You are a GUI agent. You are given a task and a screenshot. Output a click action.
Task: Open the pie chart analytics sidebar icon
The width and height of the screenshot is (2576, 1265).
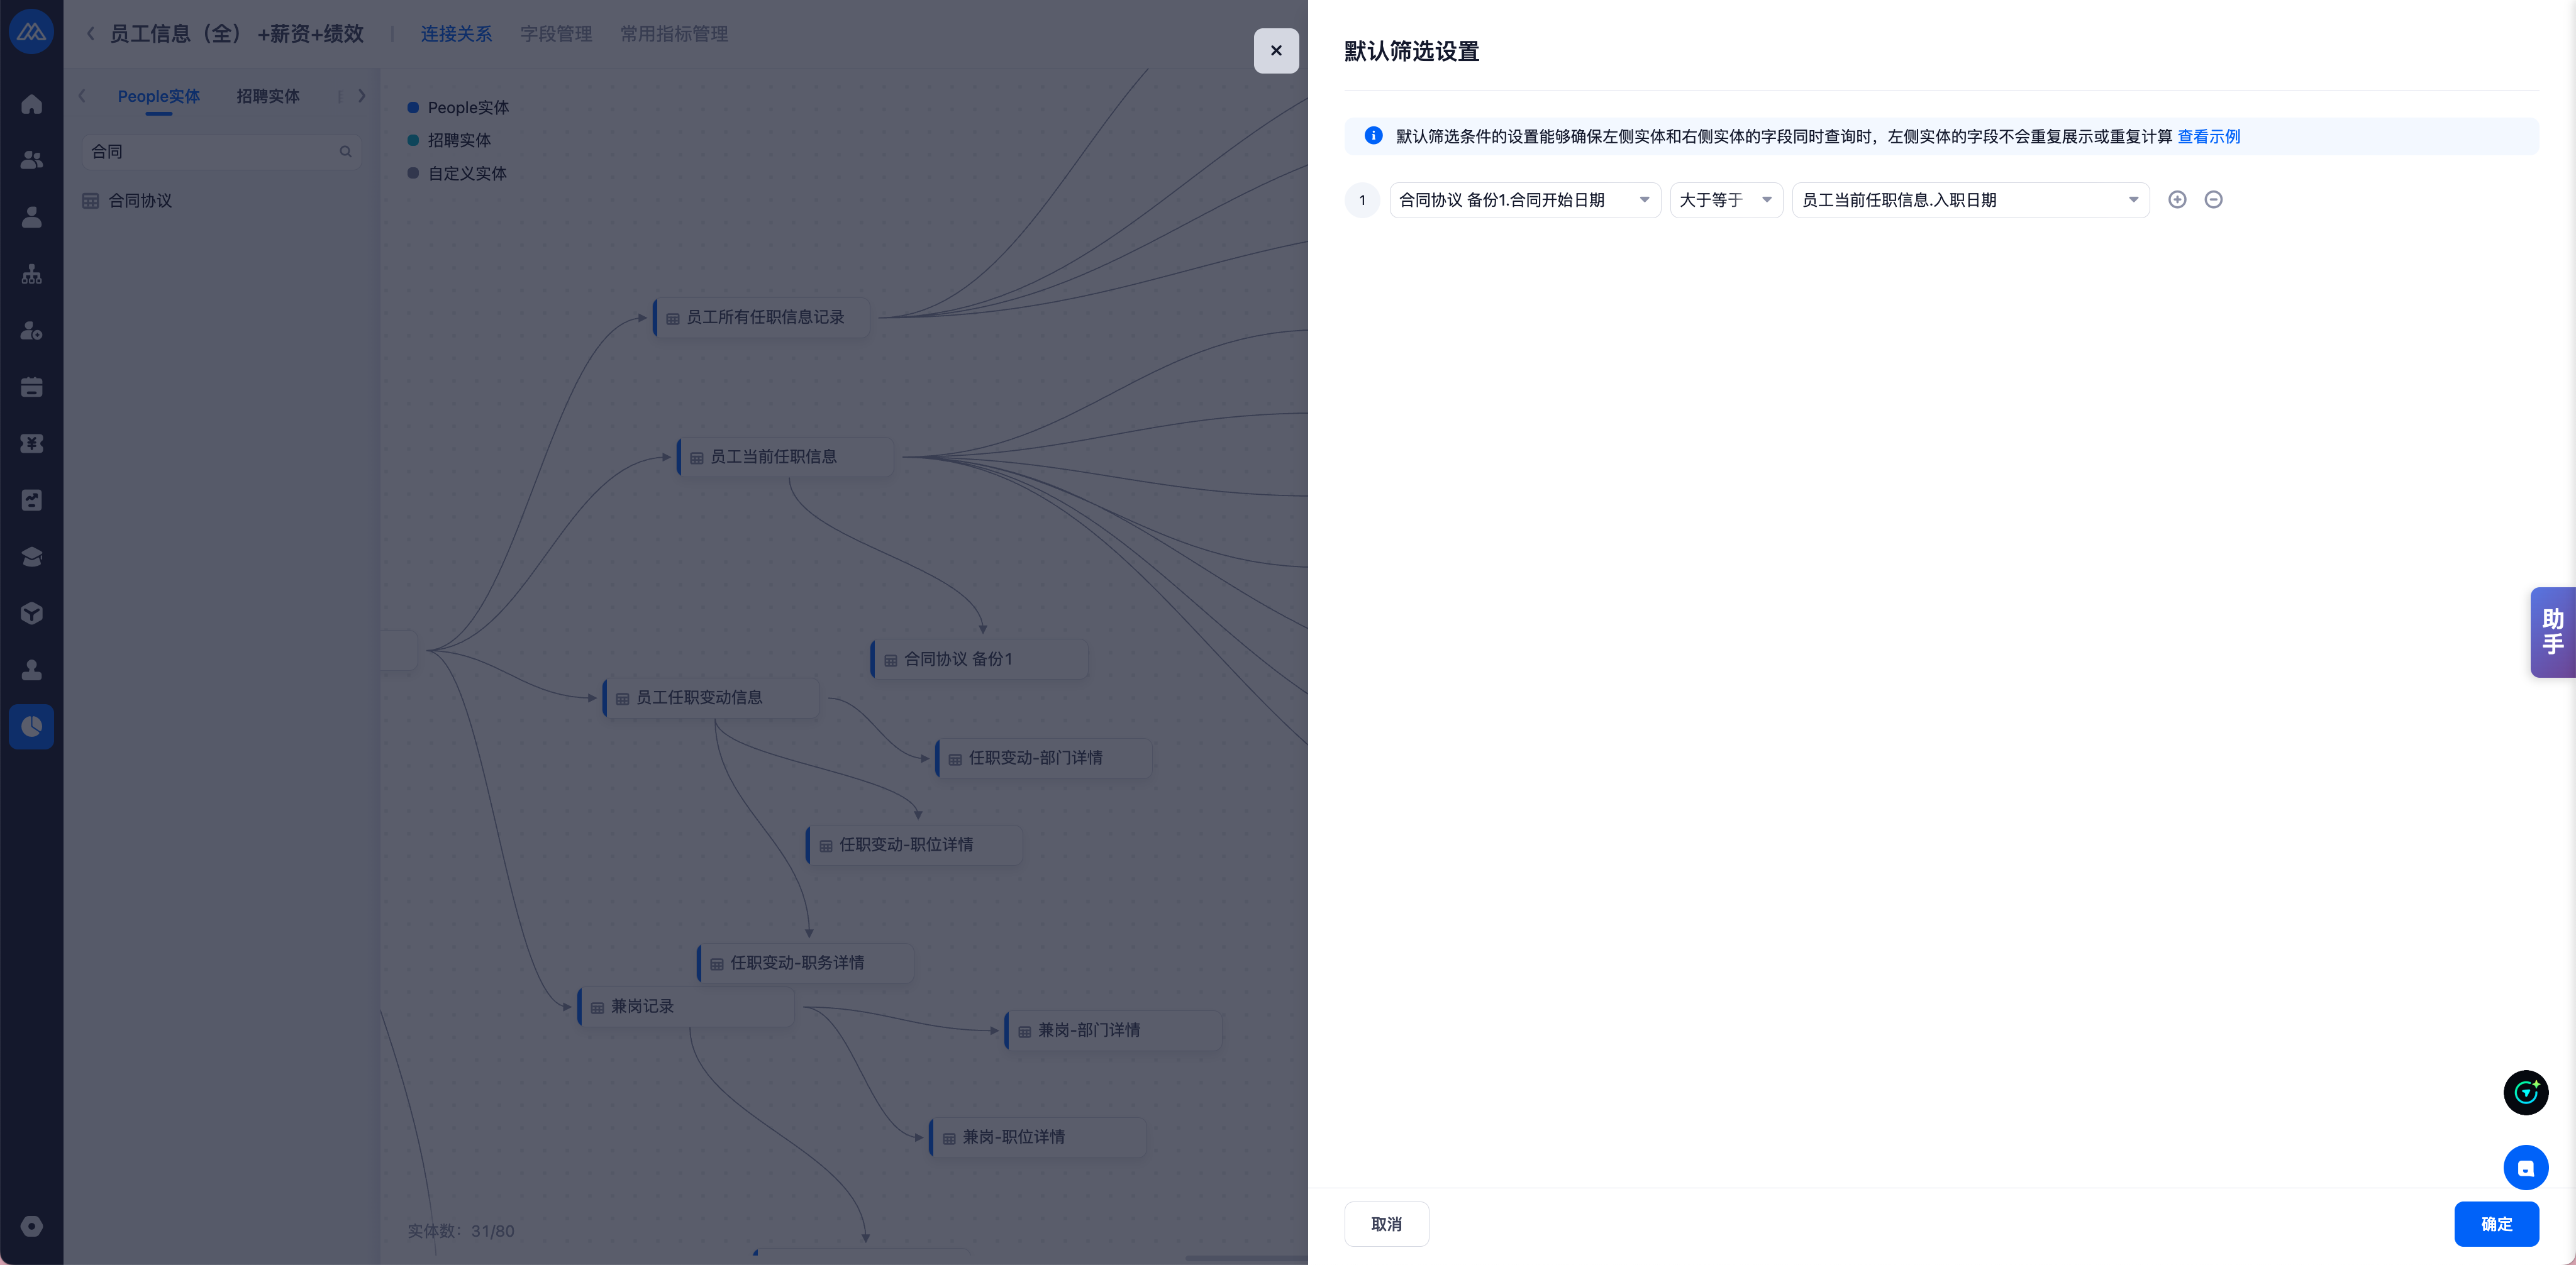pos(32,726)
